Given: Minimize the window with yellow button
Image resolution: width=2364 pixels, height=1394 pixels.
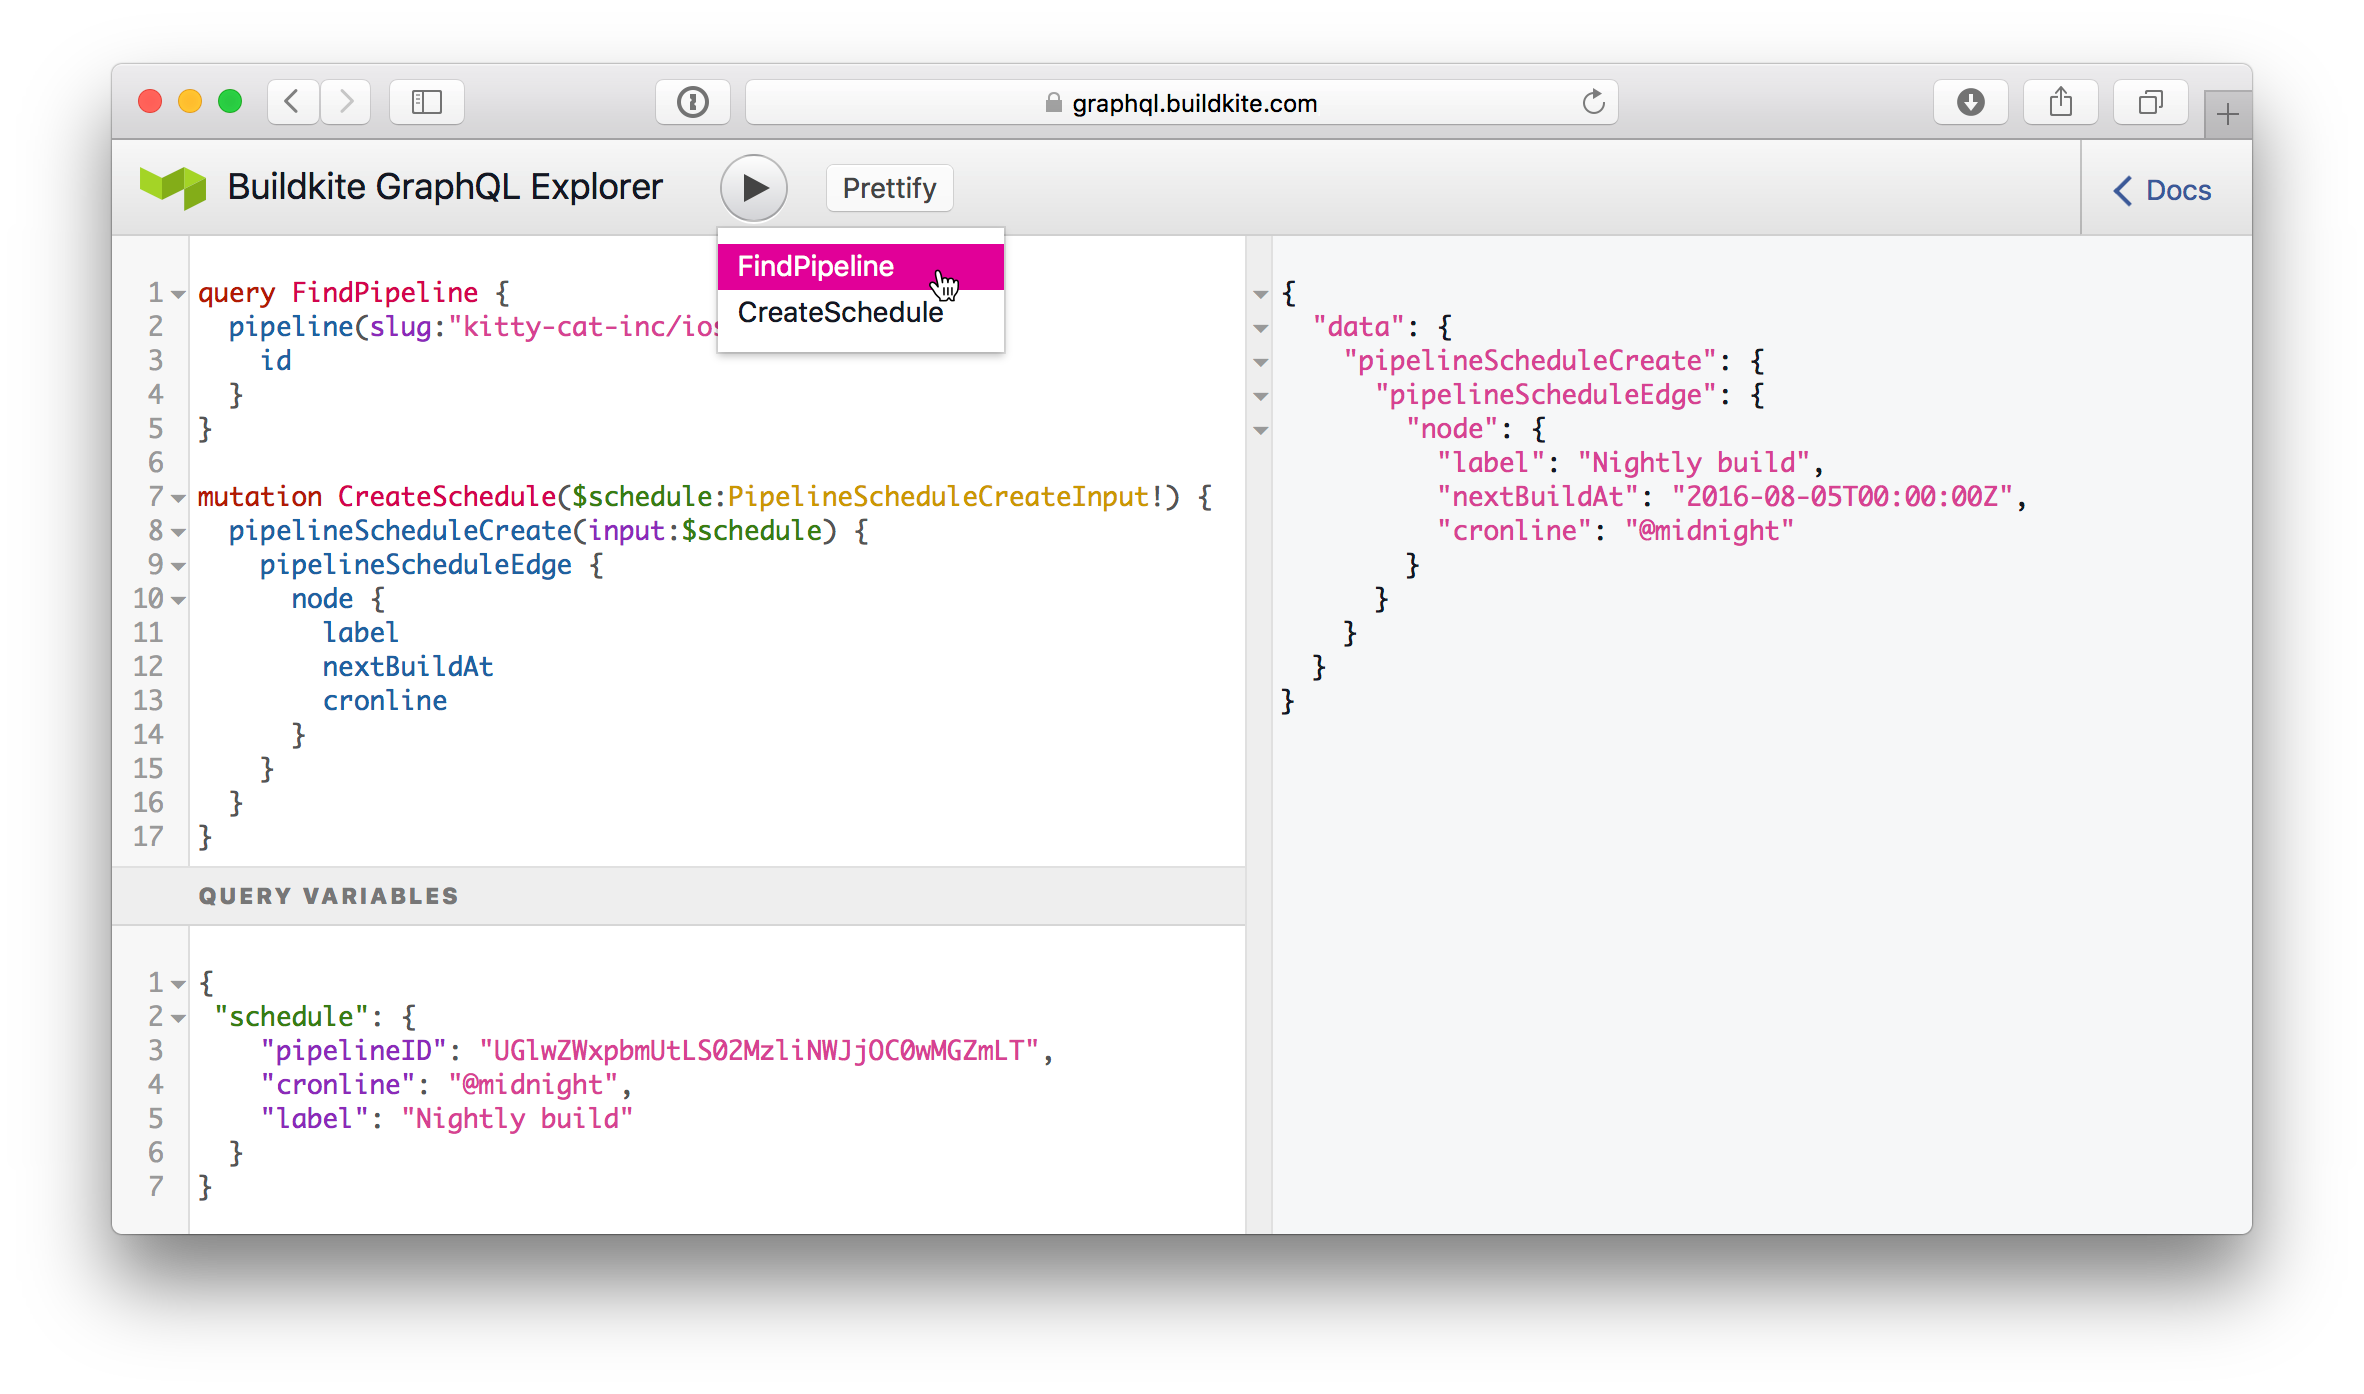Looking at the screenshot, I should point(190,102).
